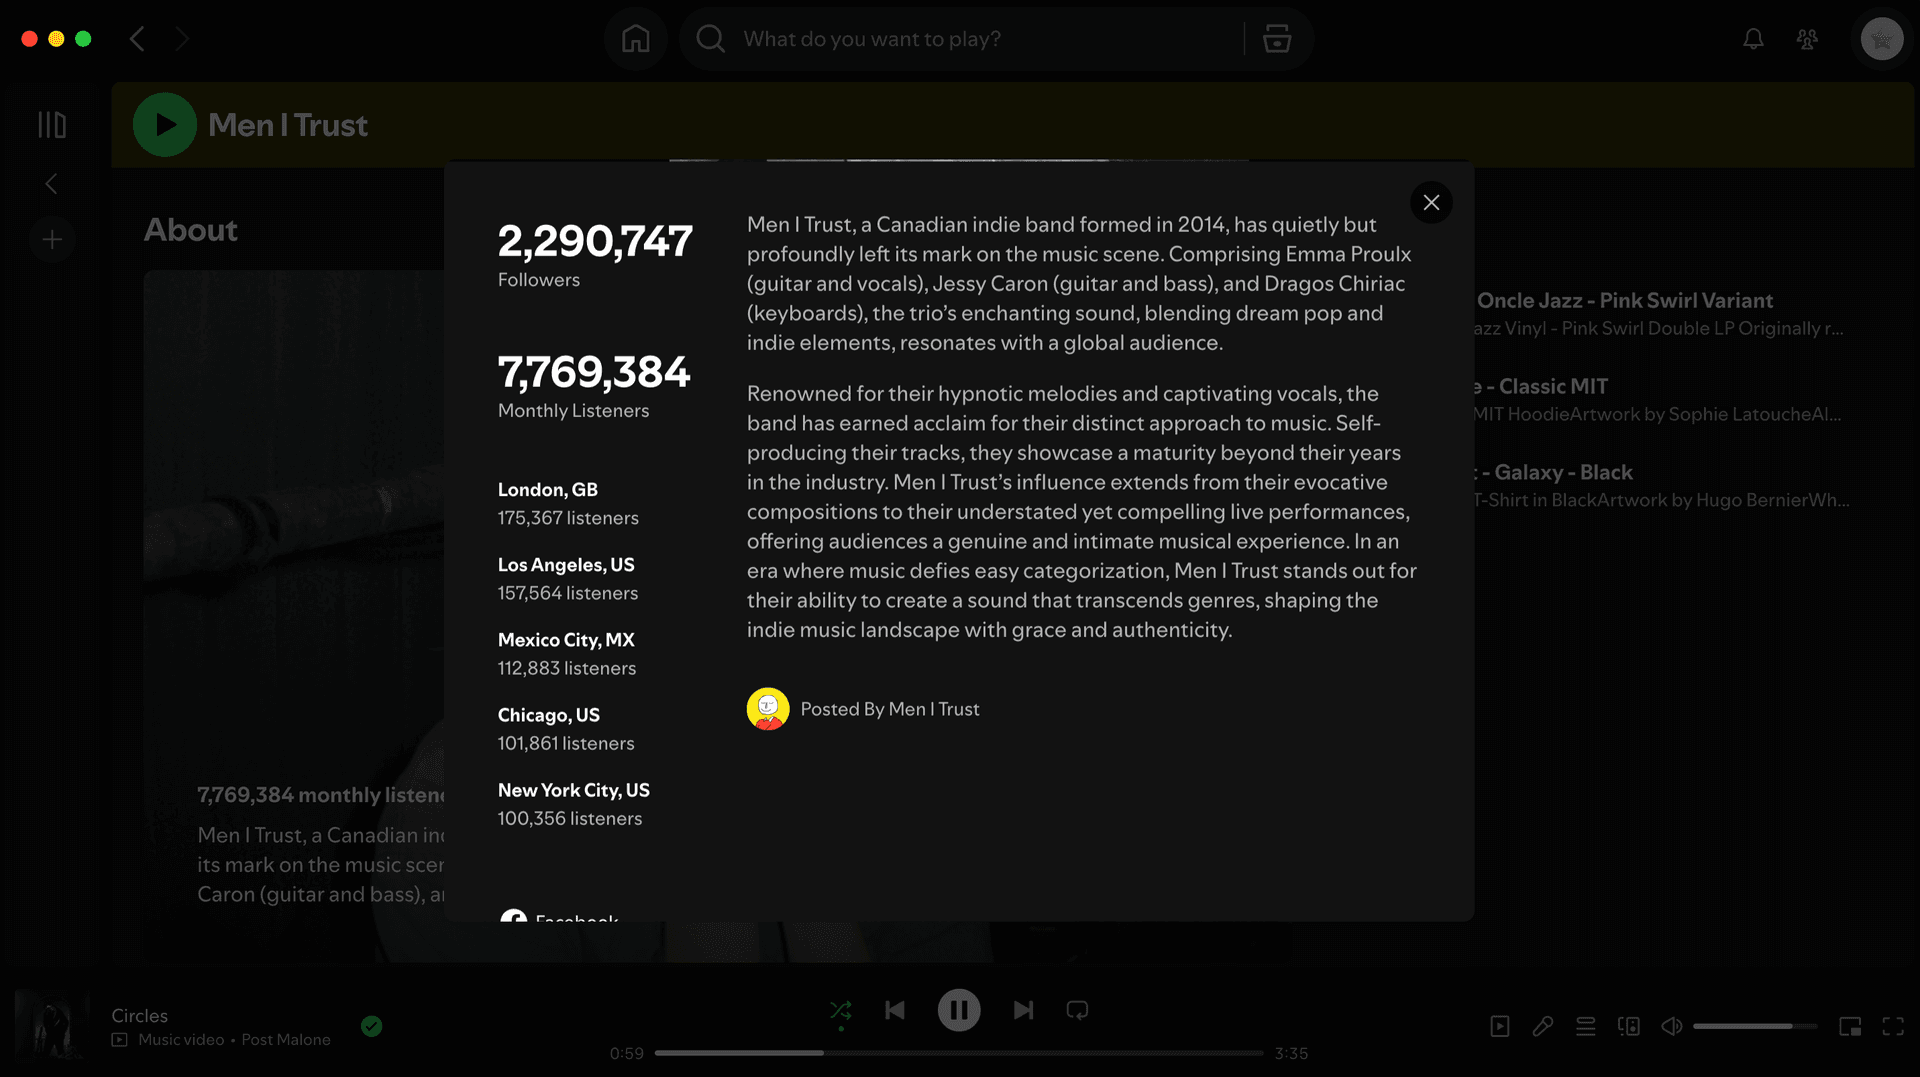This screenshot has height=1077, width=1920.
Task: Close the artist About dialog
Action: [1431, 203]
